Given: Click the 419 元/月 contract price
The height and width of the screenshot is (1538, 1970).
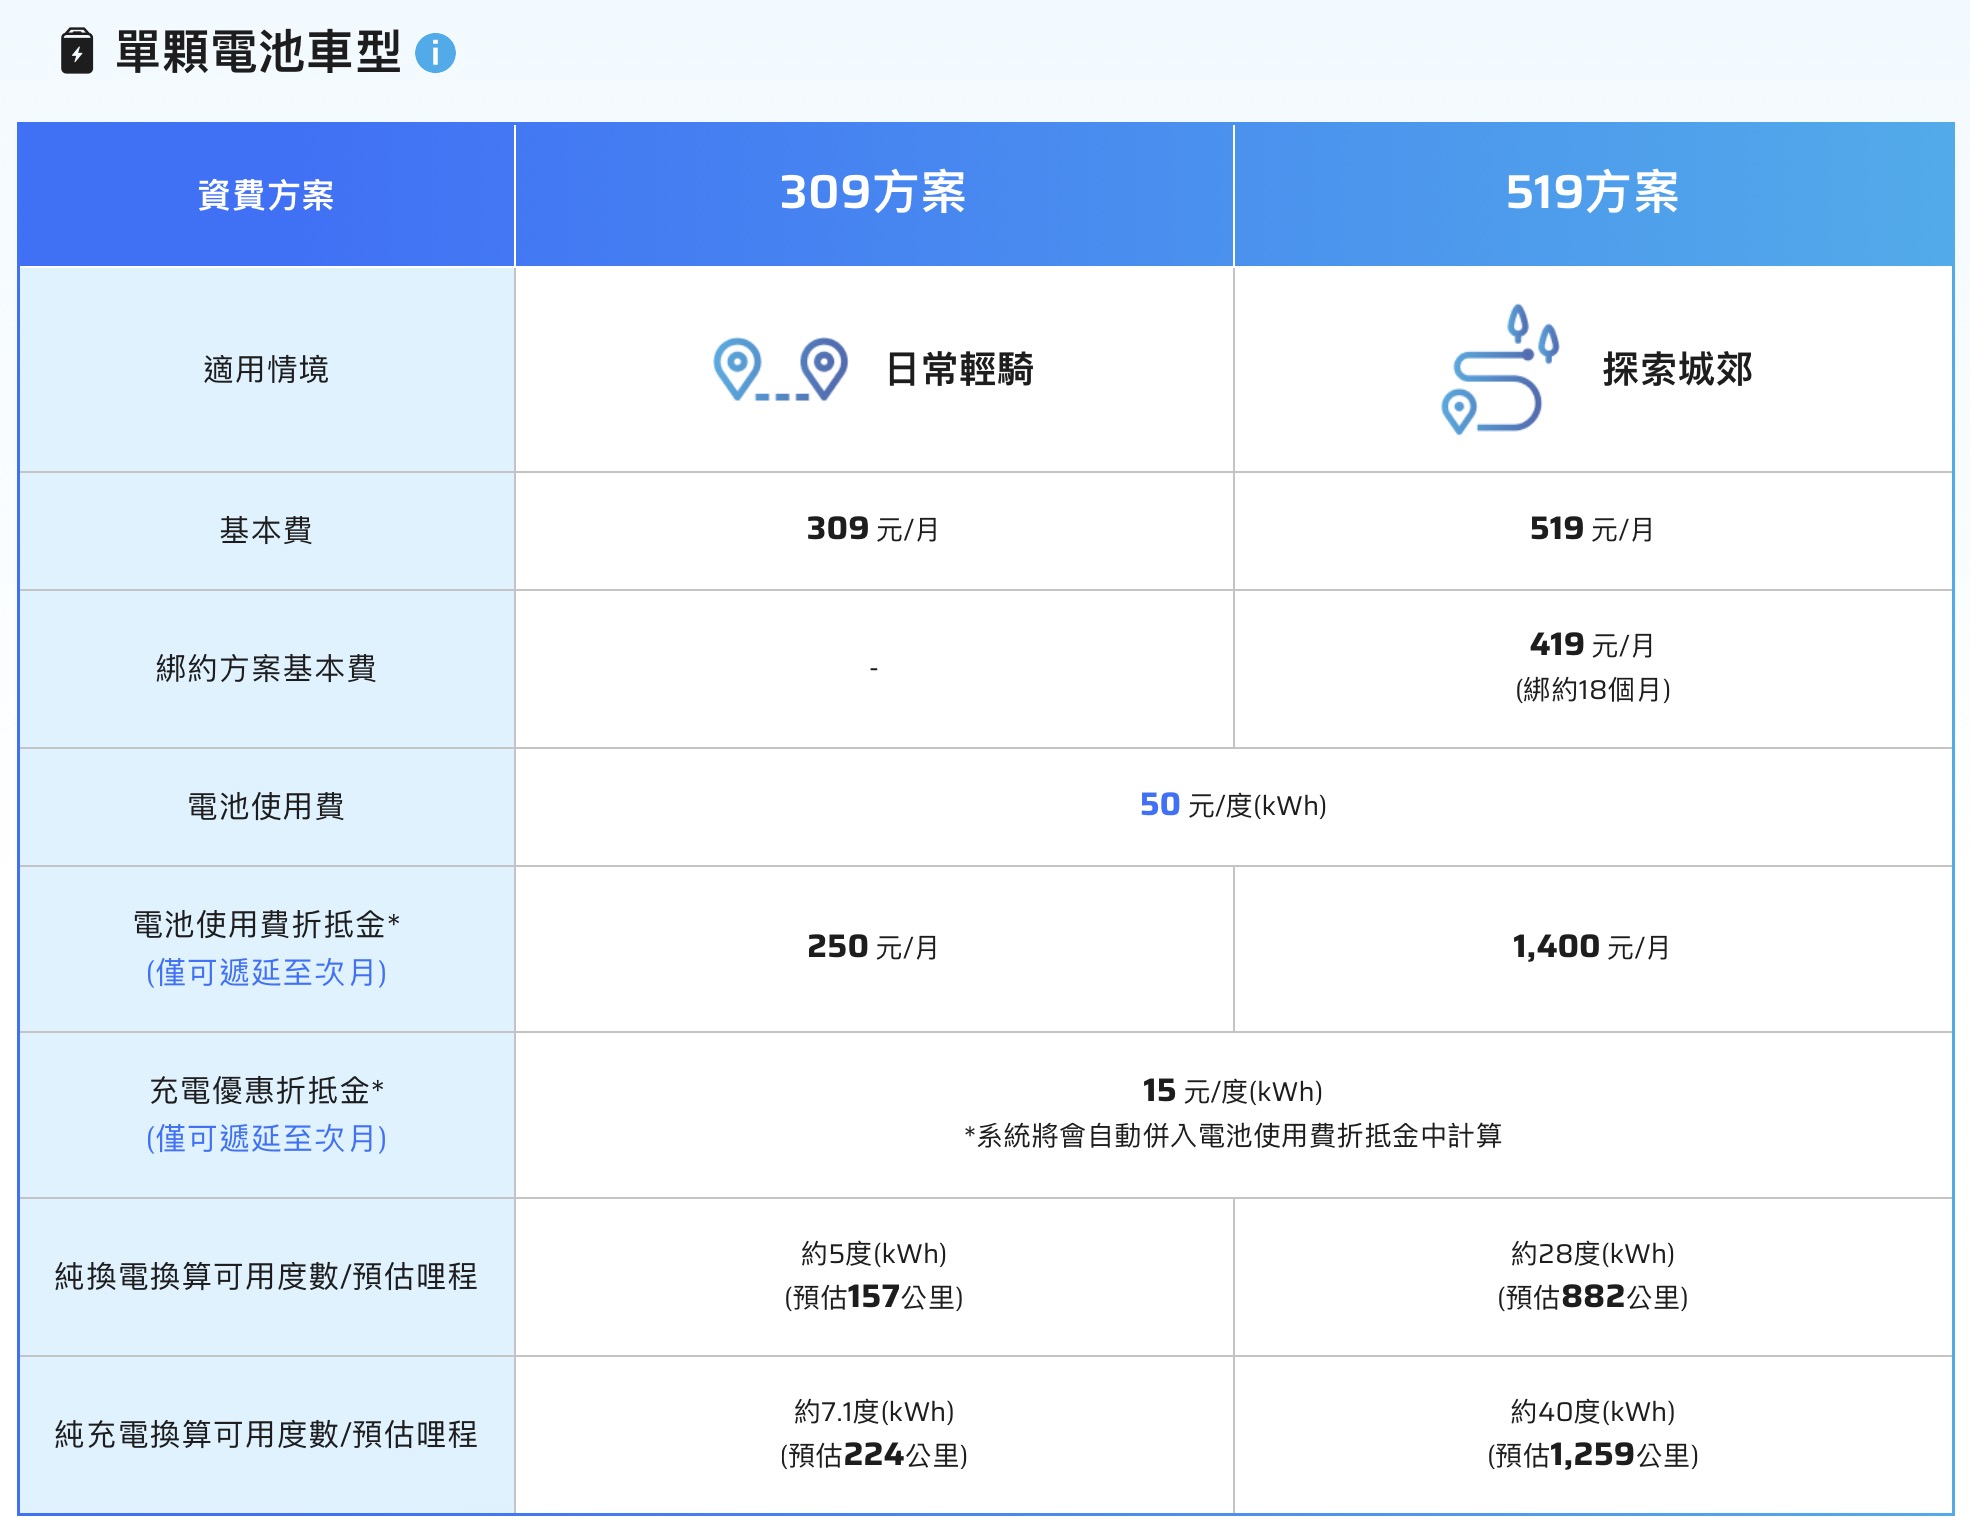Looking at the screenshot, I should (x=1592, y=645).
